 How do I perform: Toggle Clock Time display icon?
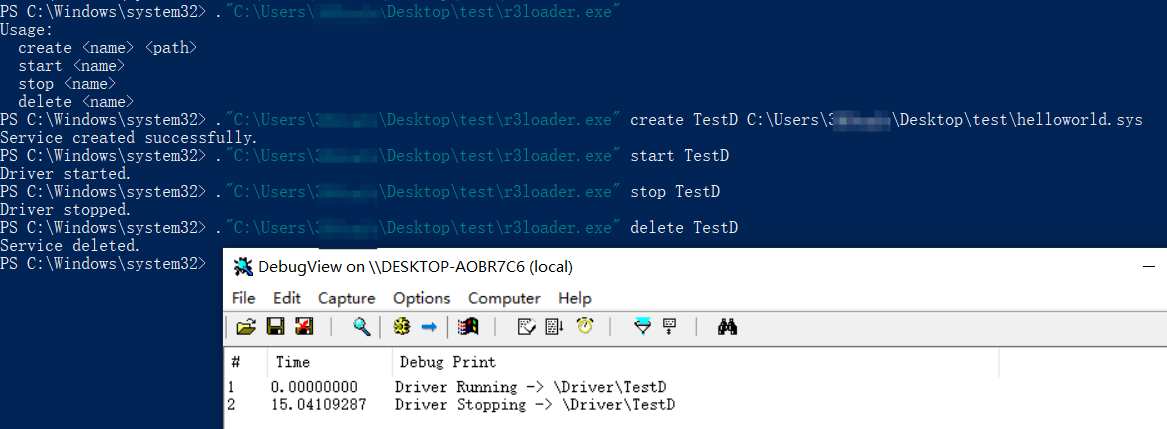tap(585, 326)
